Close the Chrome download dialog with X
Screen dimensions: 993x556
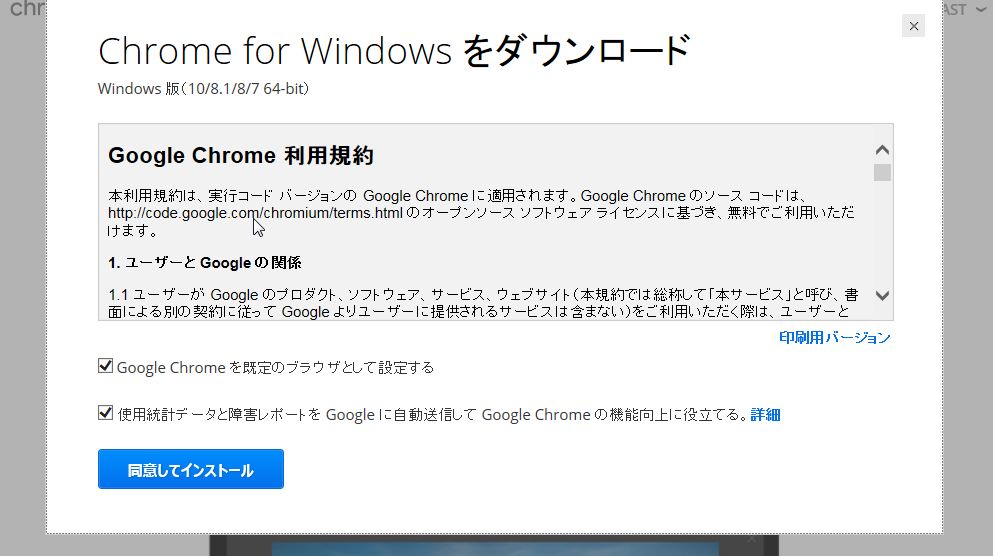(913, 26)
